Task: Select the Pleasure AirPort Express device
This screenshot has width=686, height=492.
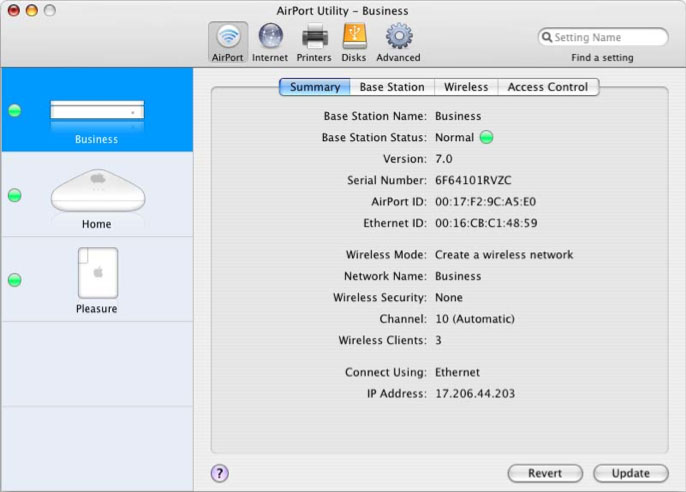Action: tap(97, 279)
